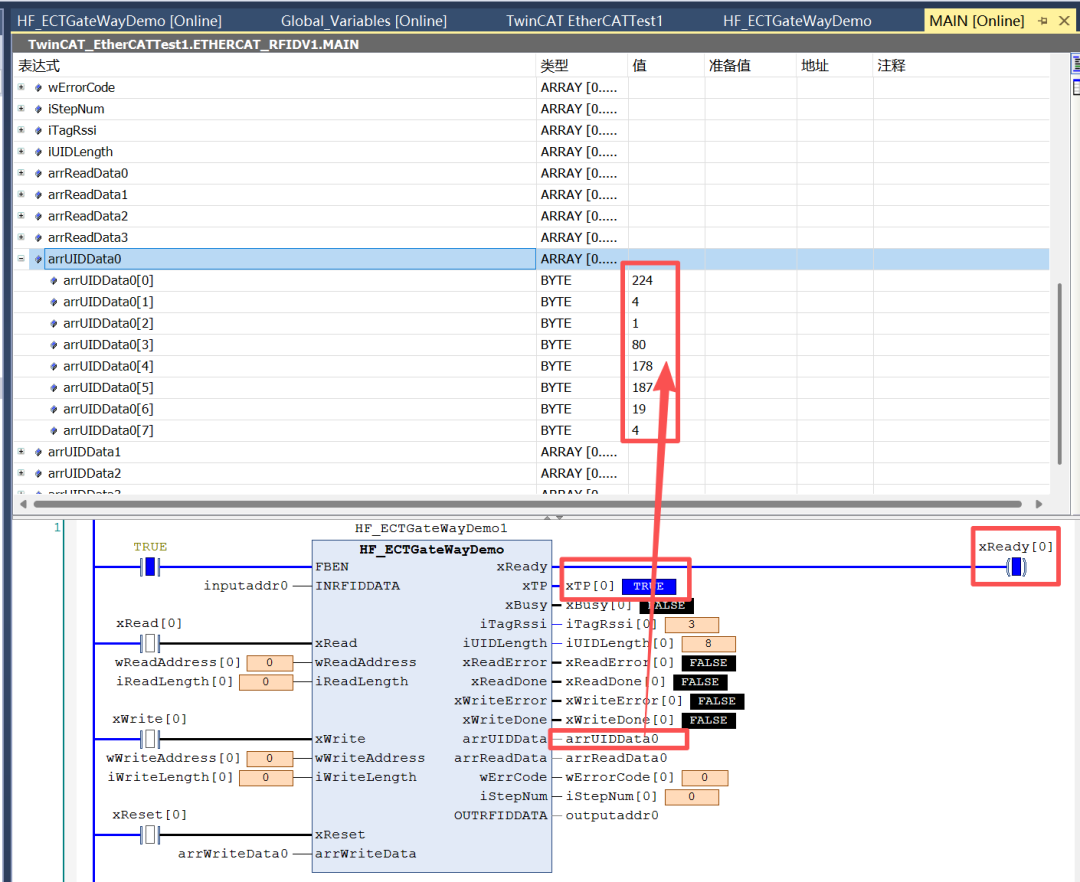Viewport: 1080px width, 882px height.
Task: Toggle the xReadError[0] FALSE value box
Action: [708, 663]
